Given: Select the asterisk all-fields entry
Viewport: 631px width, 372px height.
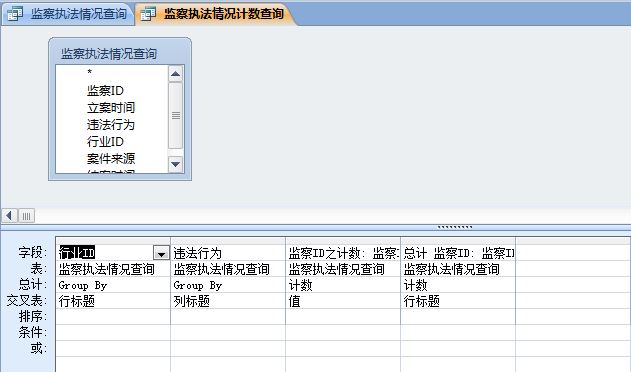Looking at the screenshot, I should pos(89,72).
